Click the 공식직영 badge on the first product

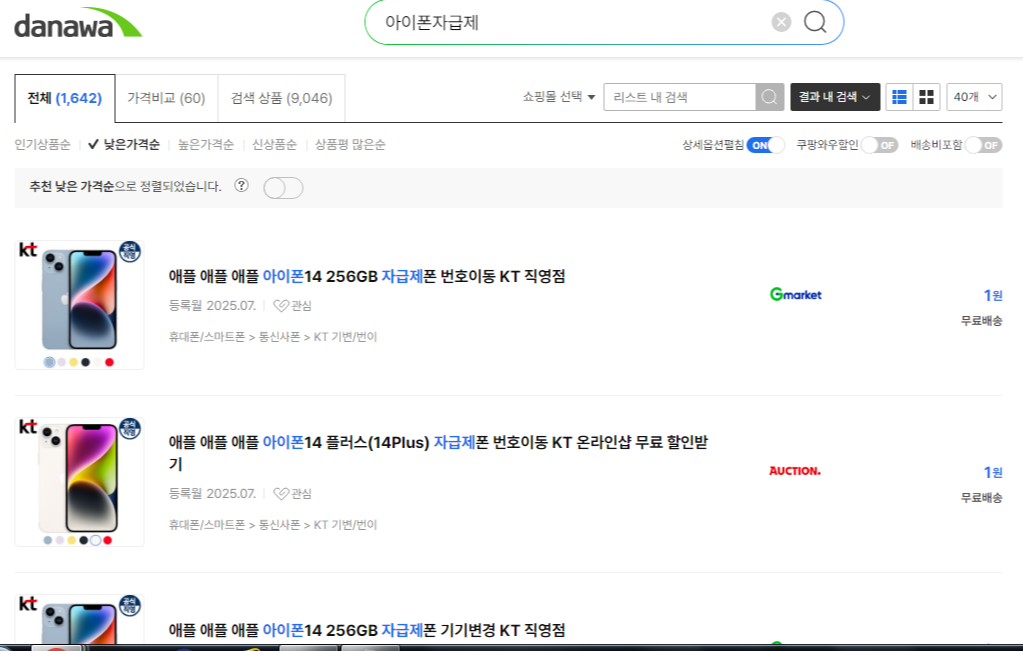coord(130,252)
